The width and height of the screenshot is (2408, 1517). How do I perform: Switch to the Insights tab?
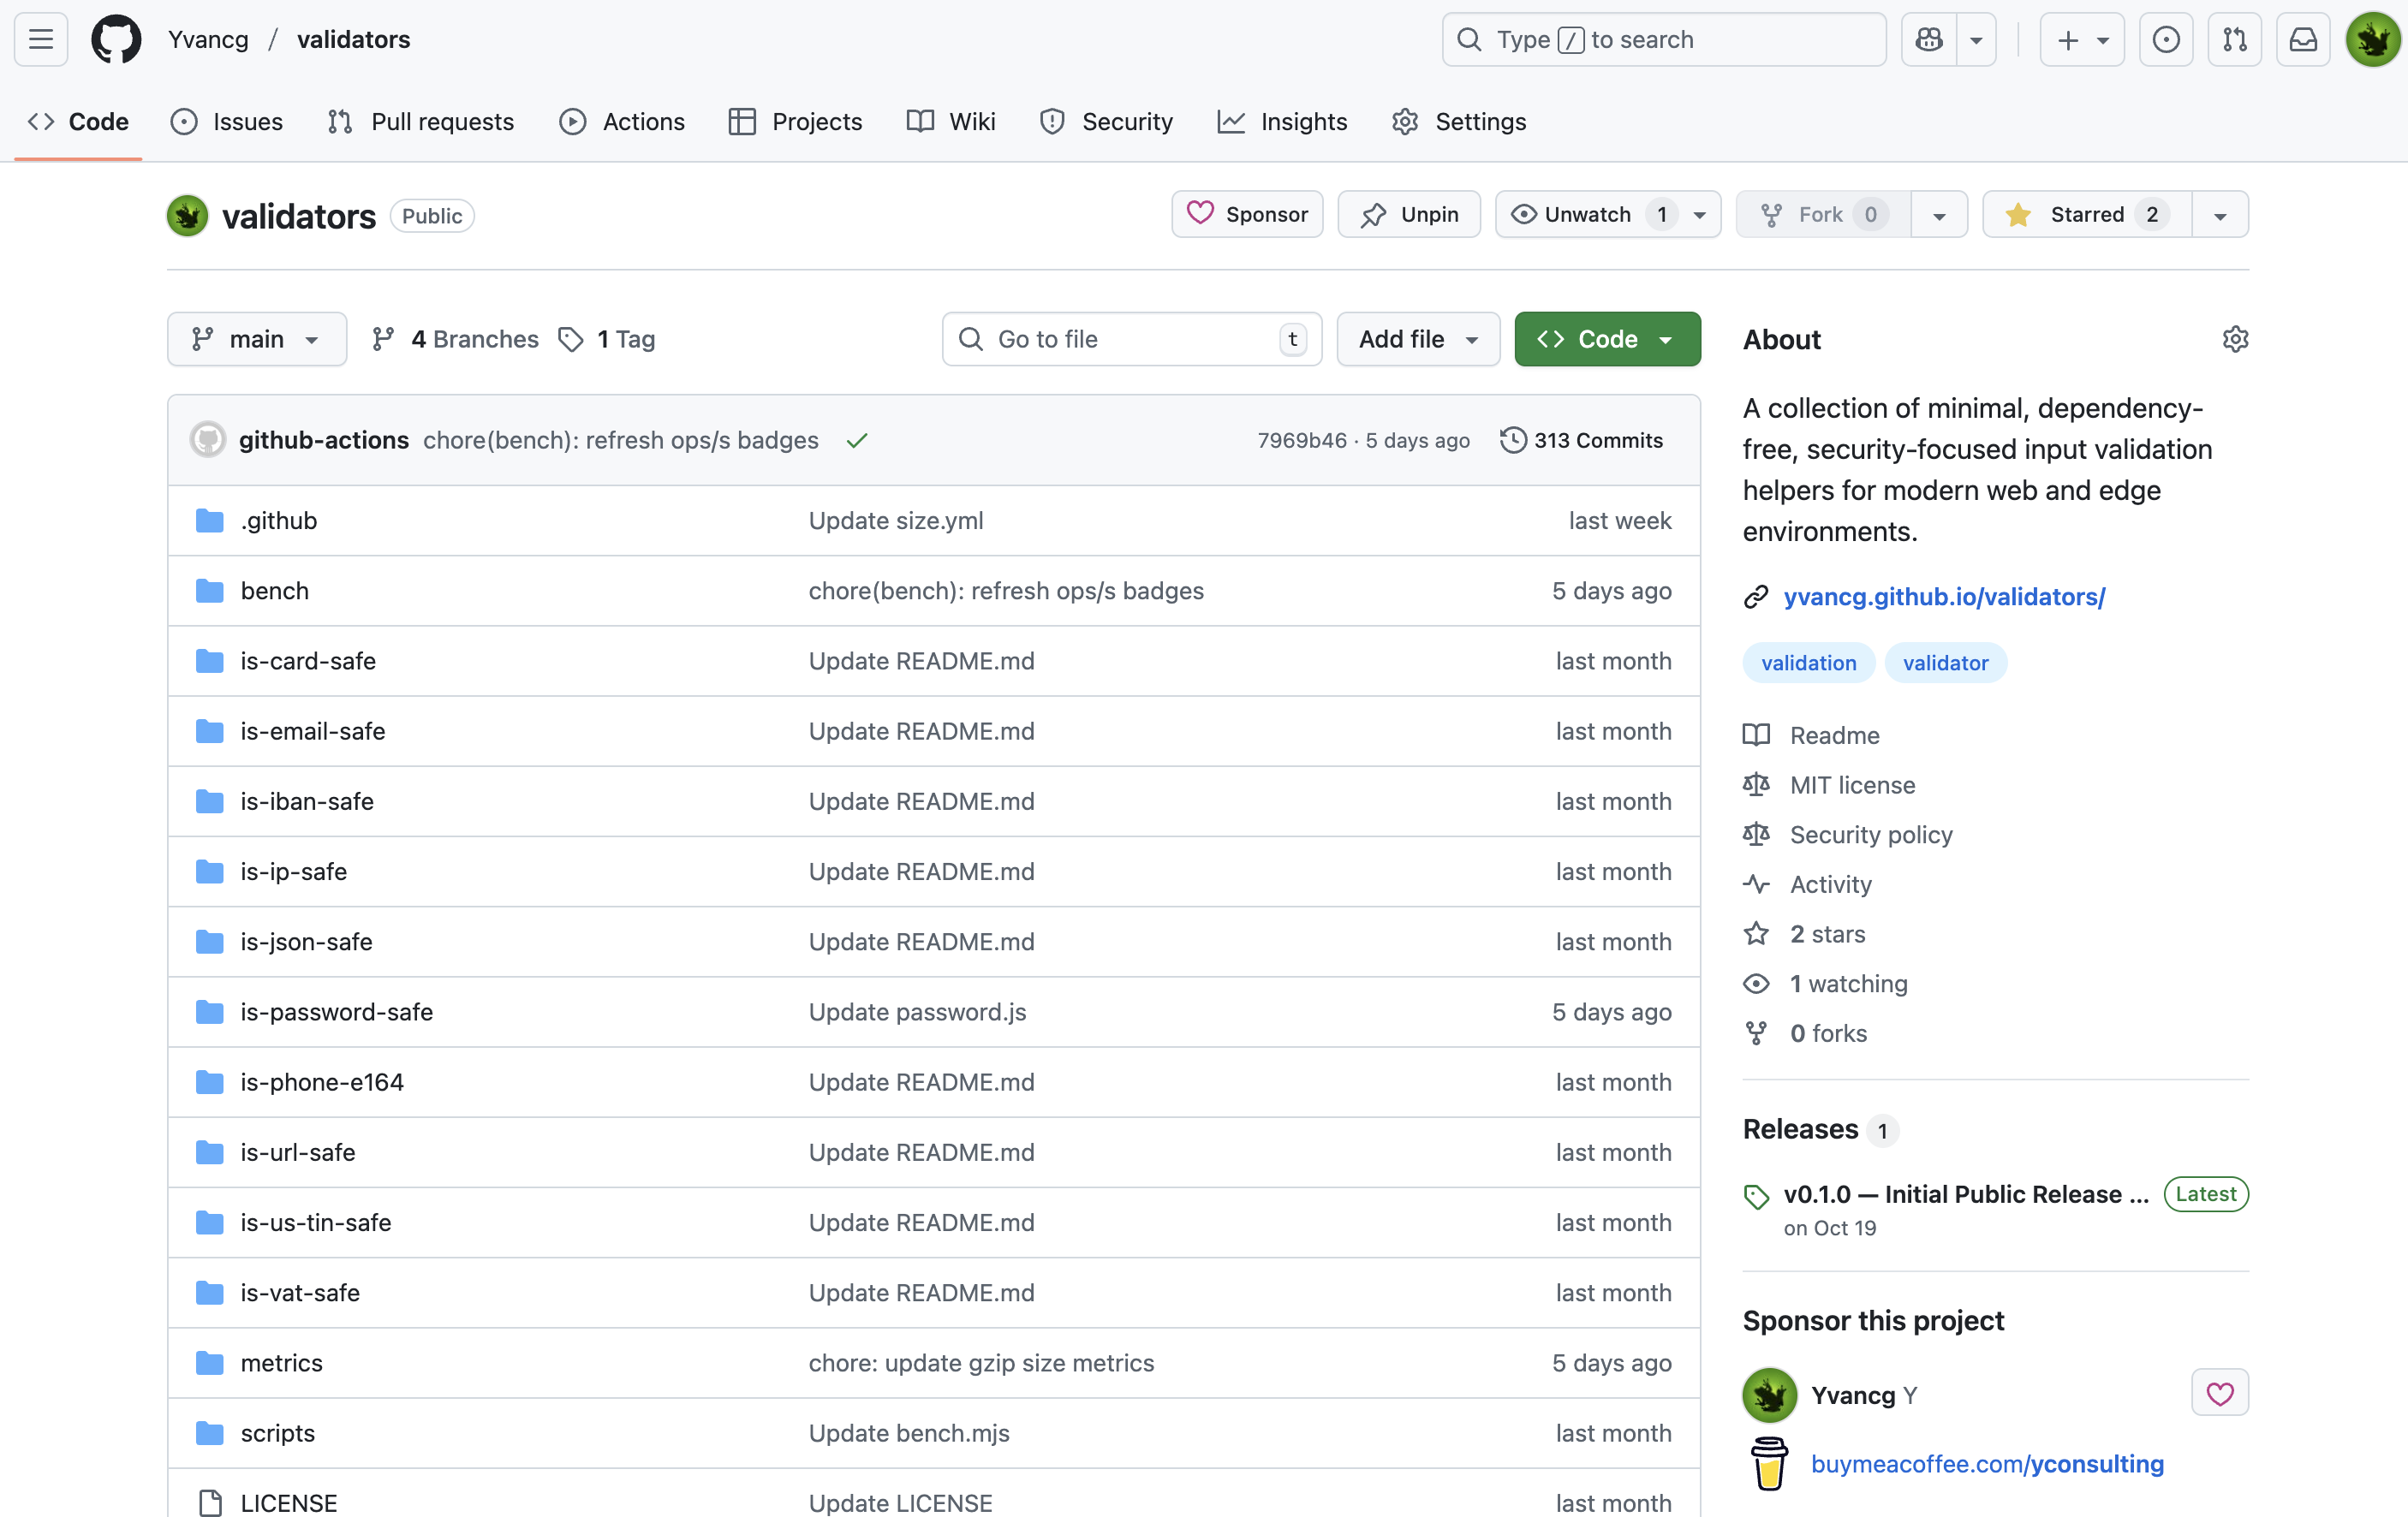pyautogui.click(x=1283, y=121)
